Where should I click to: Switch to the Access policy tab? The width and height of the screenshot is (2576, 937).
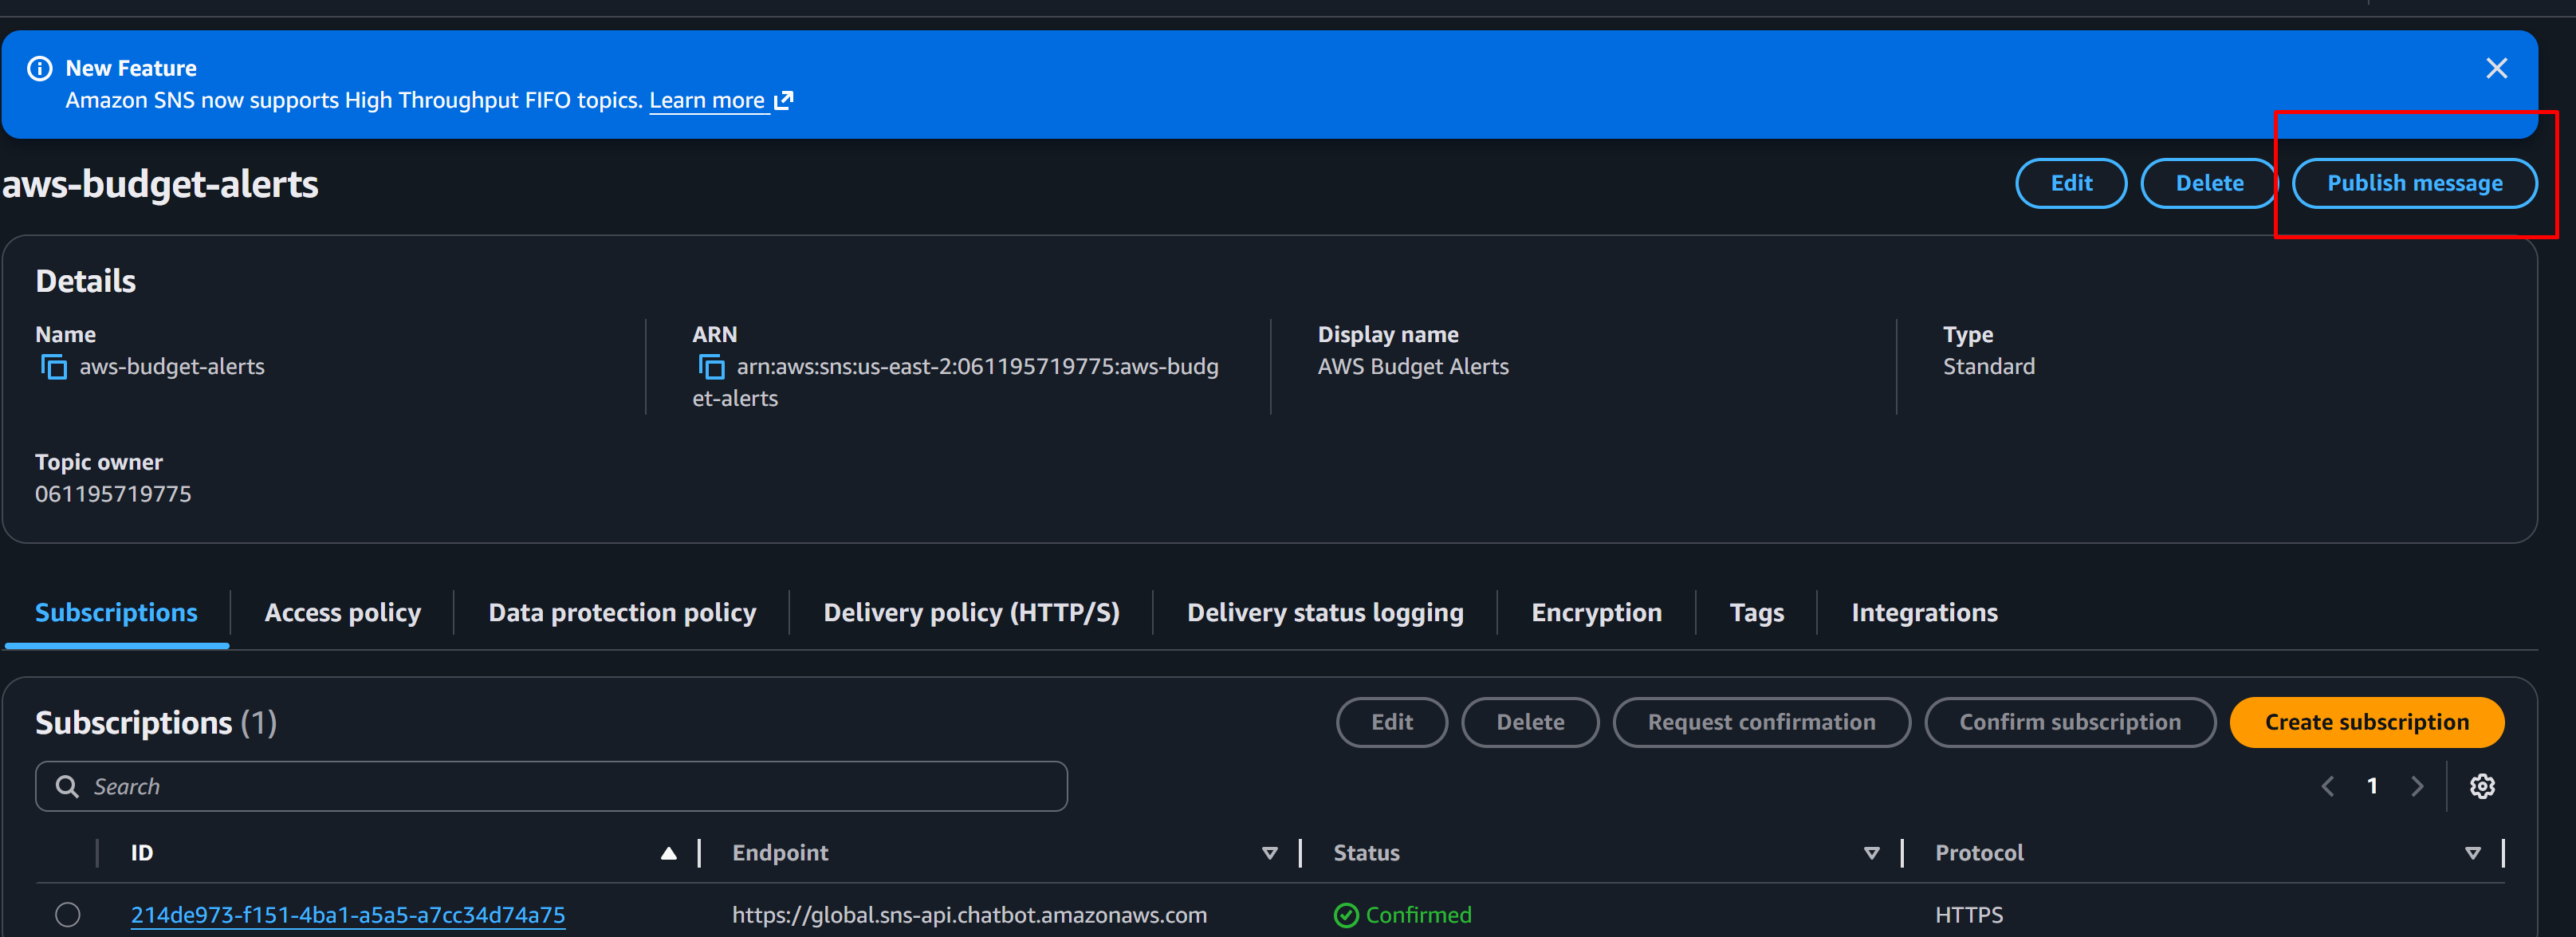click(x=342, y=612)
